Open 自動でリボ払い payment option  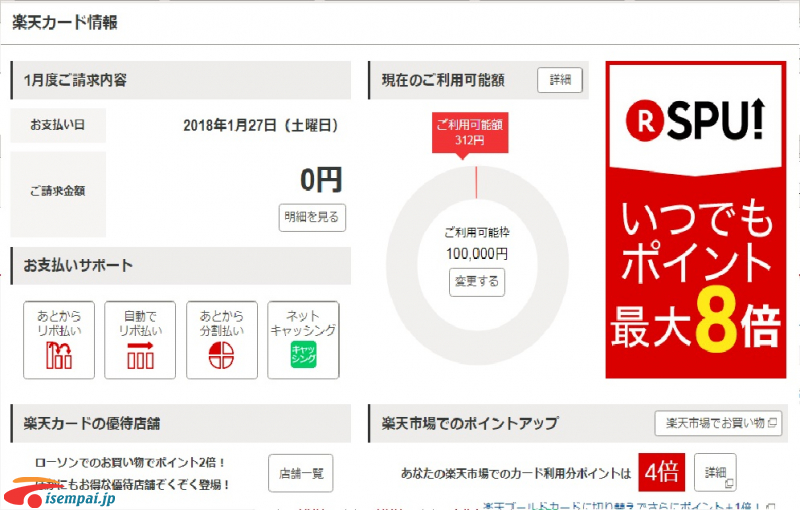point(140,340)
